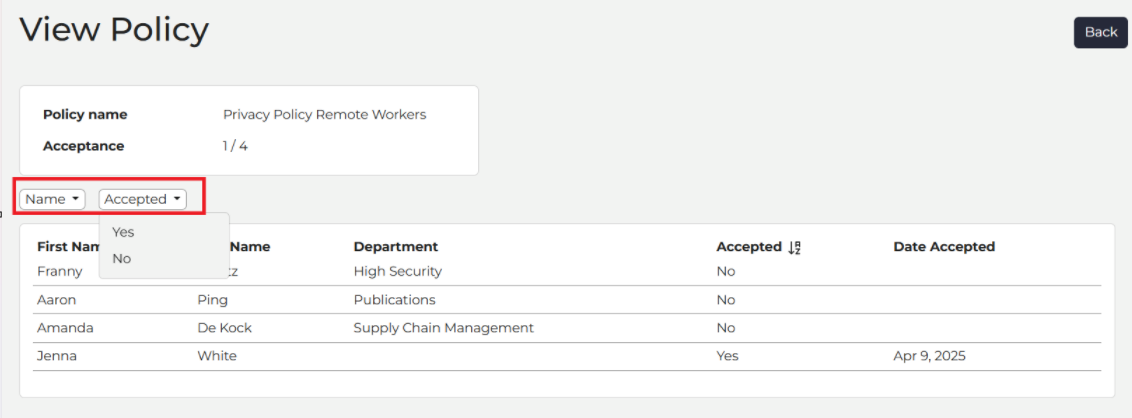Viewport: 1132px width, 418px height.
Task: Click on Amanda in the table
Action: 65,328
